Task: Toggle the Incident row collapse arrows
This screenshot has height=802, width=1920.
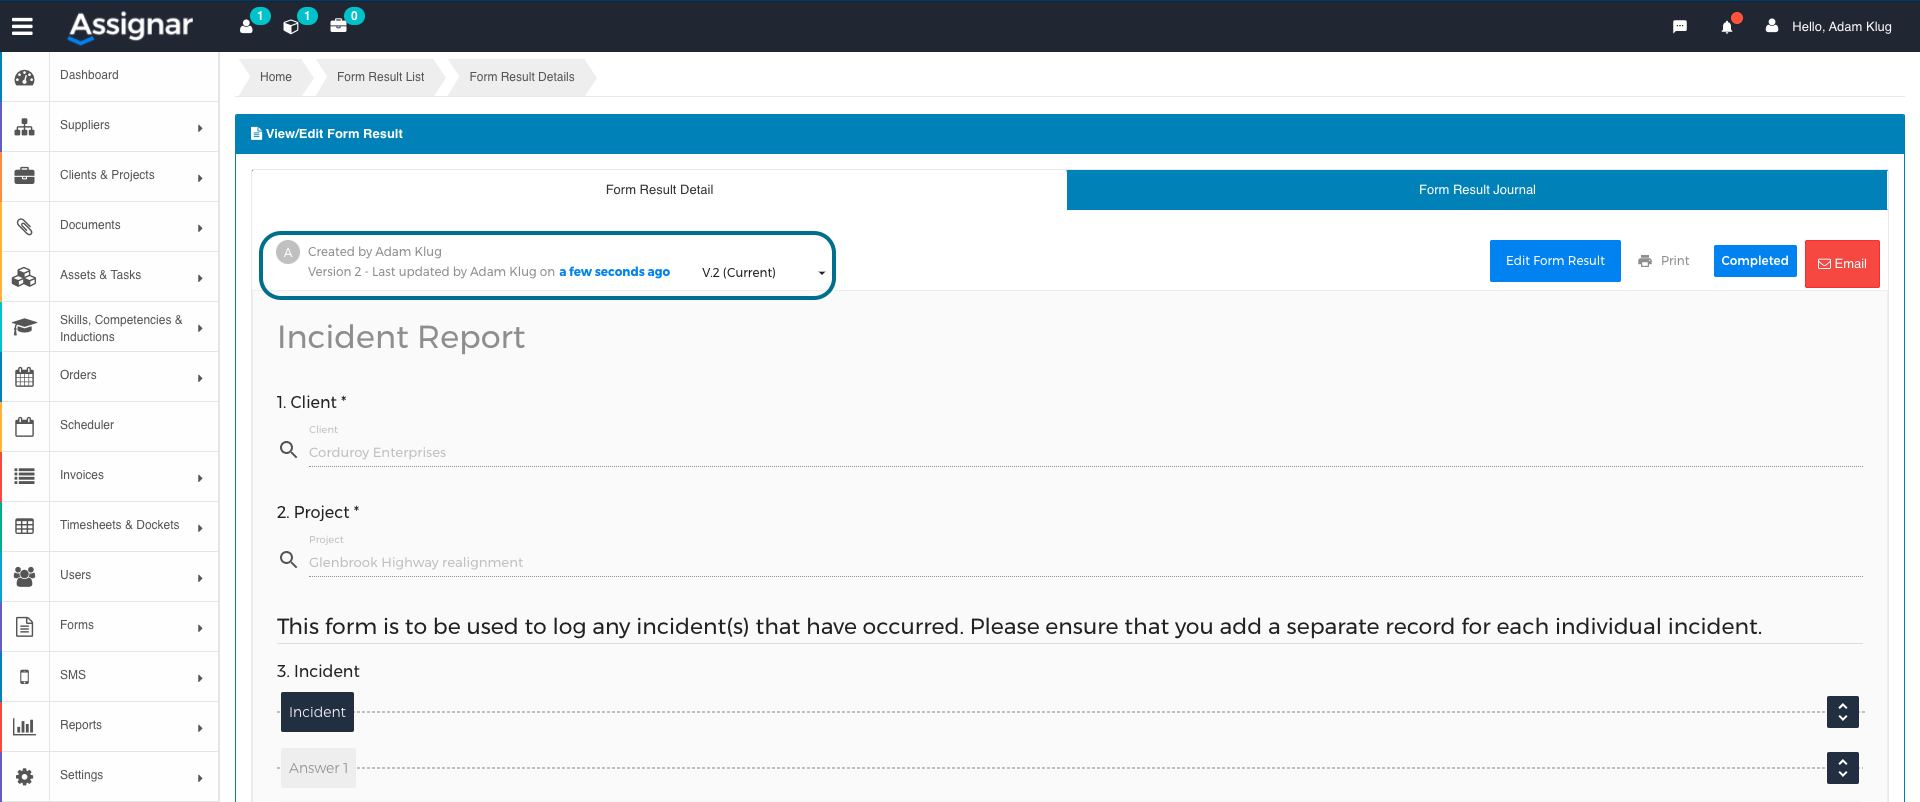Action: tap(1843, 712)
